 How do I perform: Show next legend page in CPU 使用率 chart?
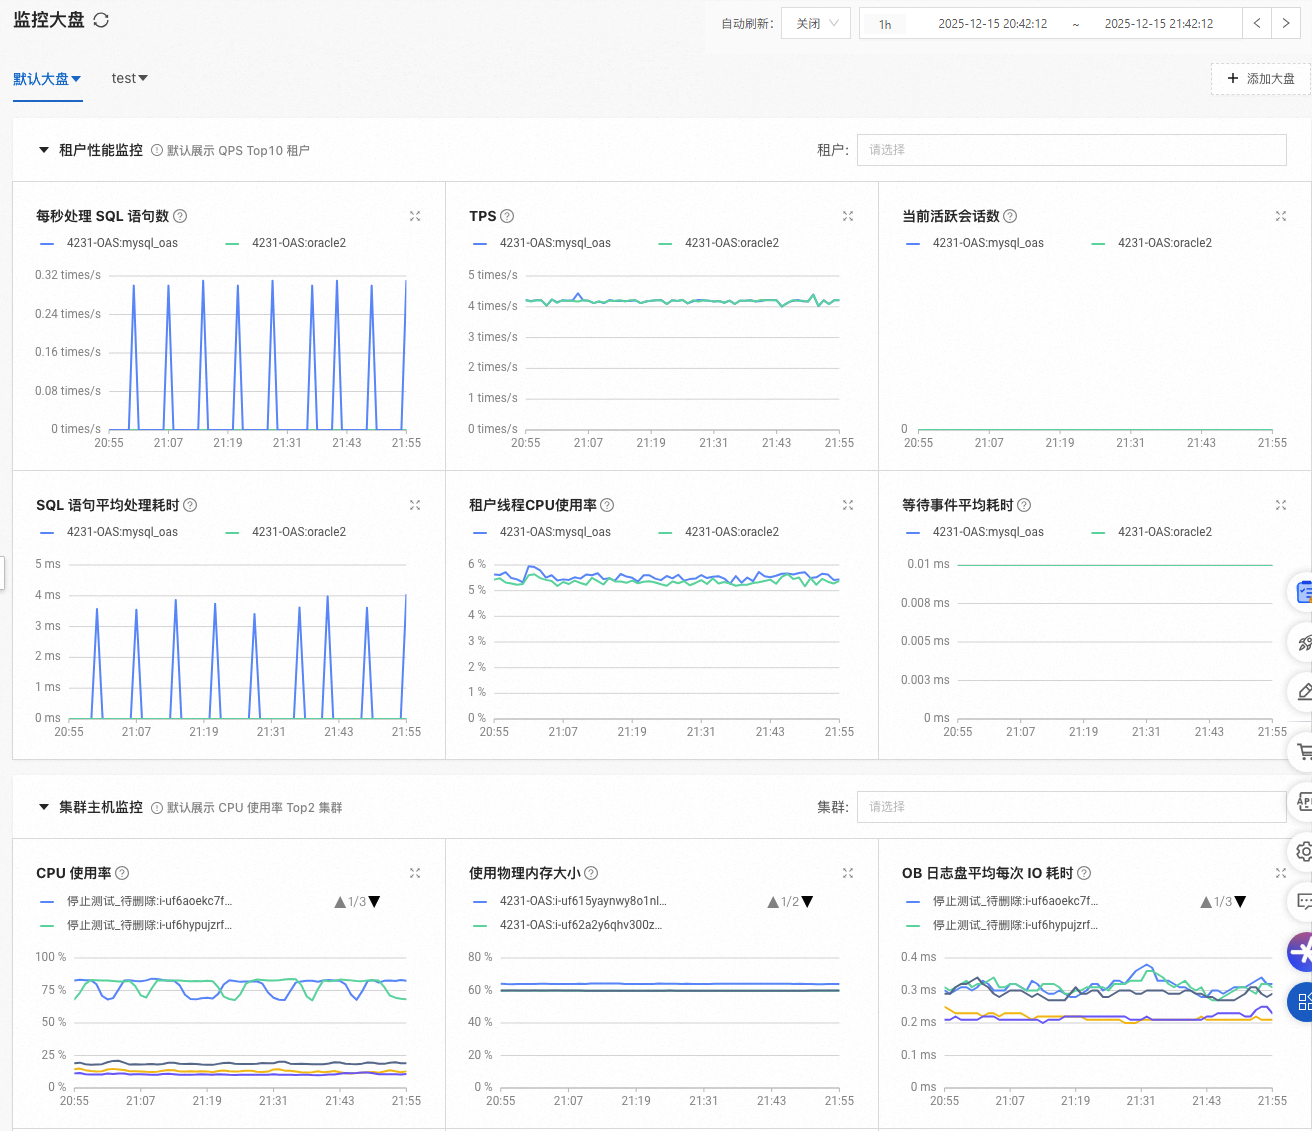375,902
